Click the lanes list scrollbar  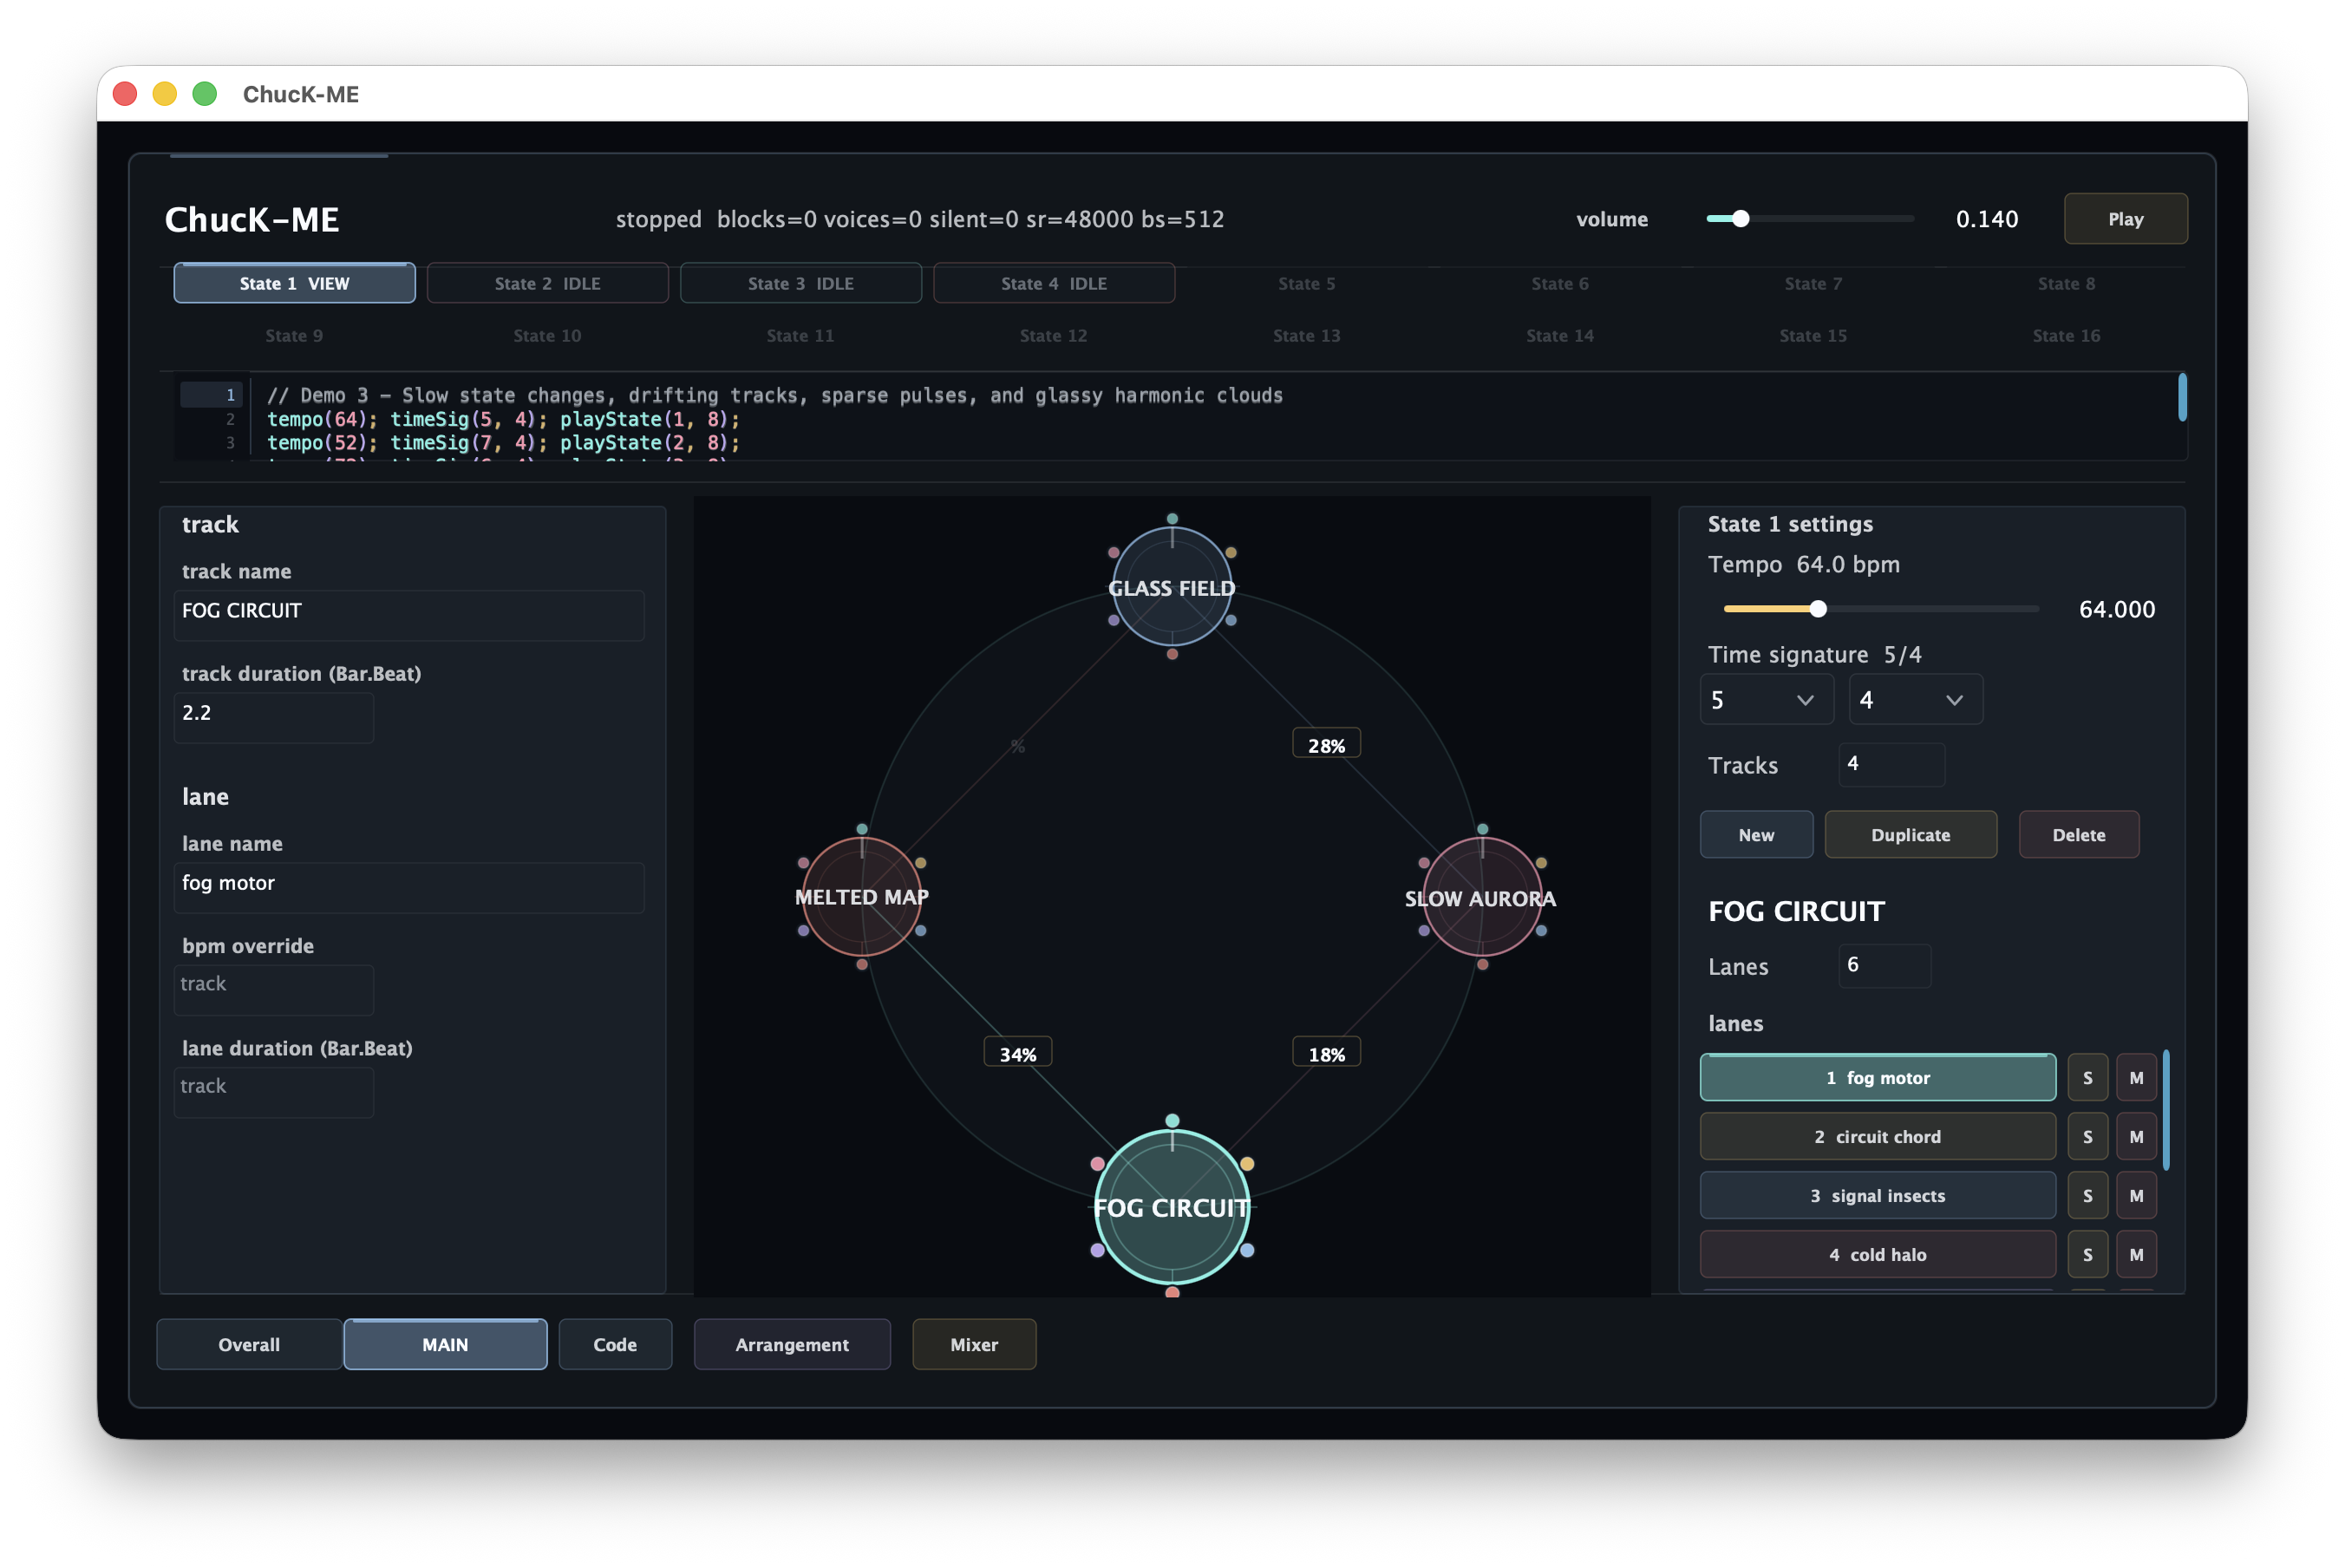[x=2165, y=1110]
